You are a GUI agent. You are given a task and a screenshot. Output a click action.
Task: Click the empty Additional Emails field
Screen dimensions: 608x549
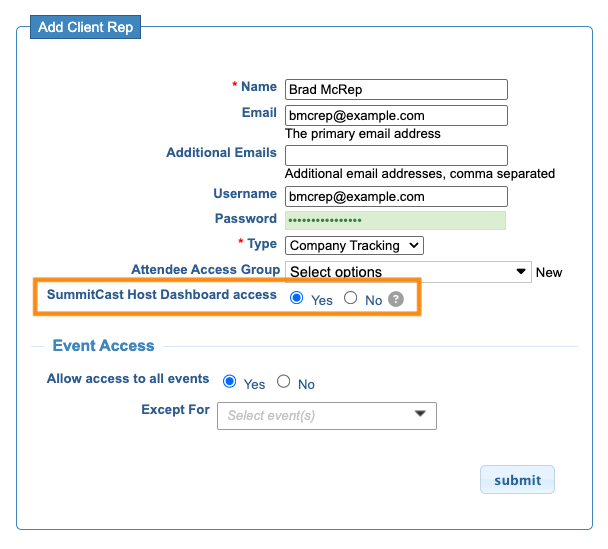coord(396,155)
